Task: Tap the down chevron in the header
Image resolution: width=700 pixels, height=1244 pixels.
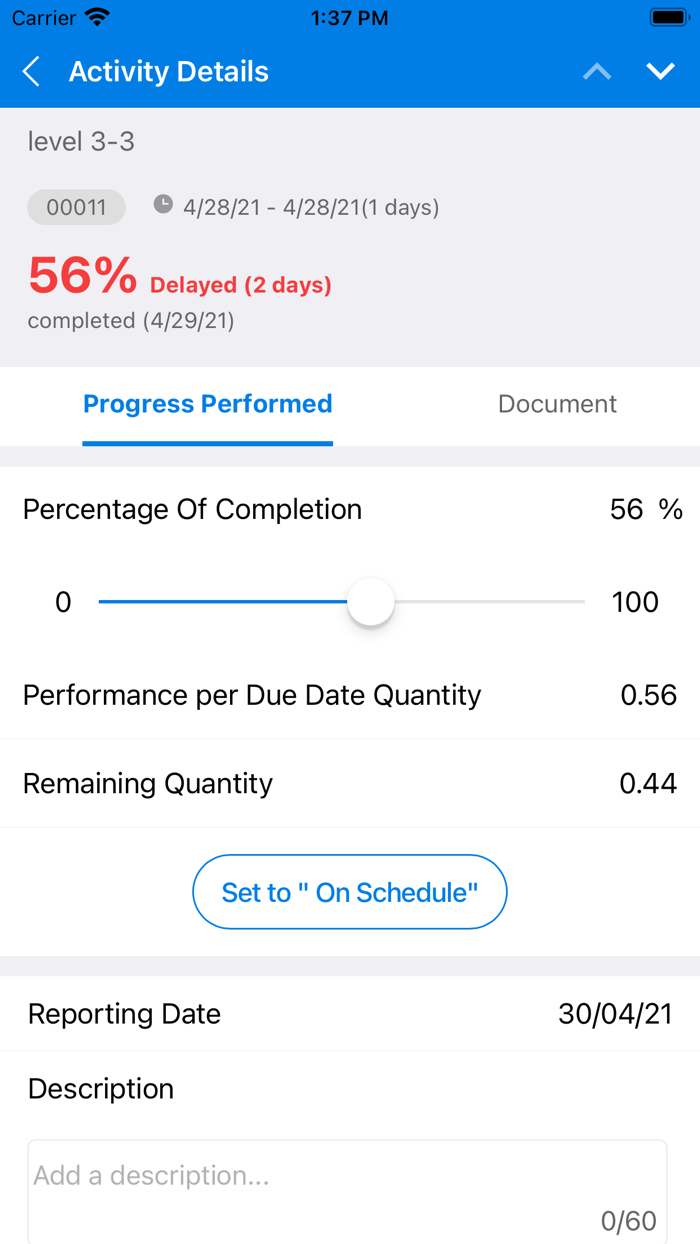Action: [660, 71]
